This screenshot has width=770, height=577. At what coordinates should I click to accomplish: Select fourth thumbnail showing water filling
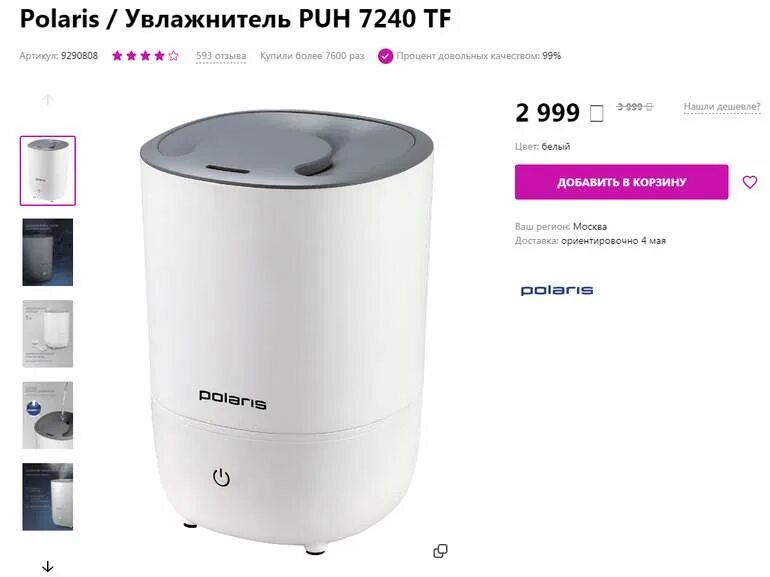pyautogui.click(x=48, y=415)
